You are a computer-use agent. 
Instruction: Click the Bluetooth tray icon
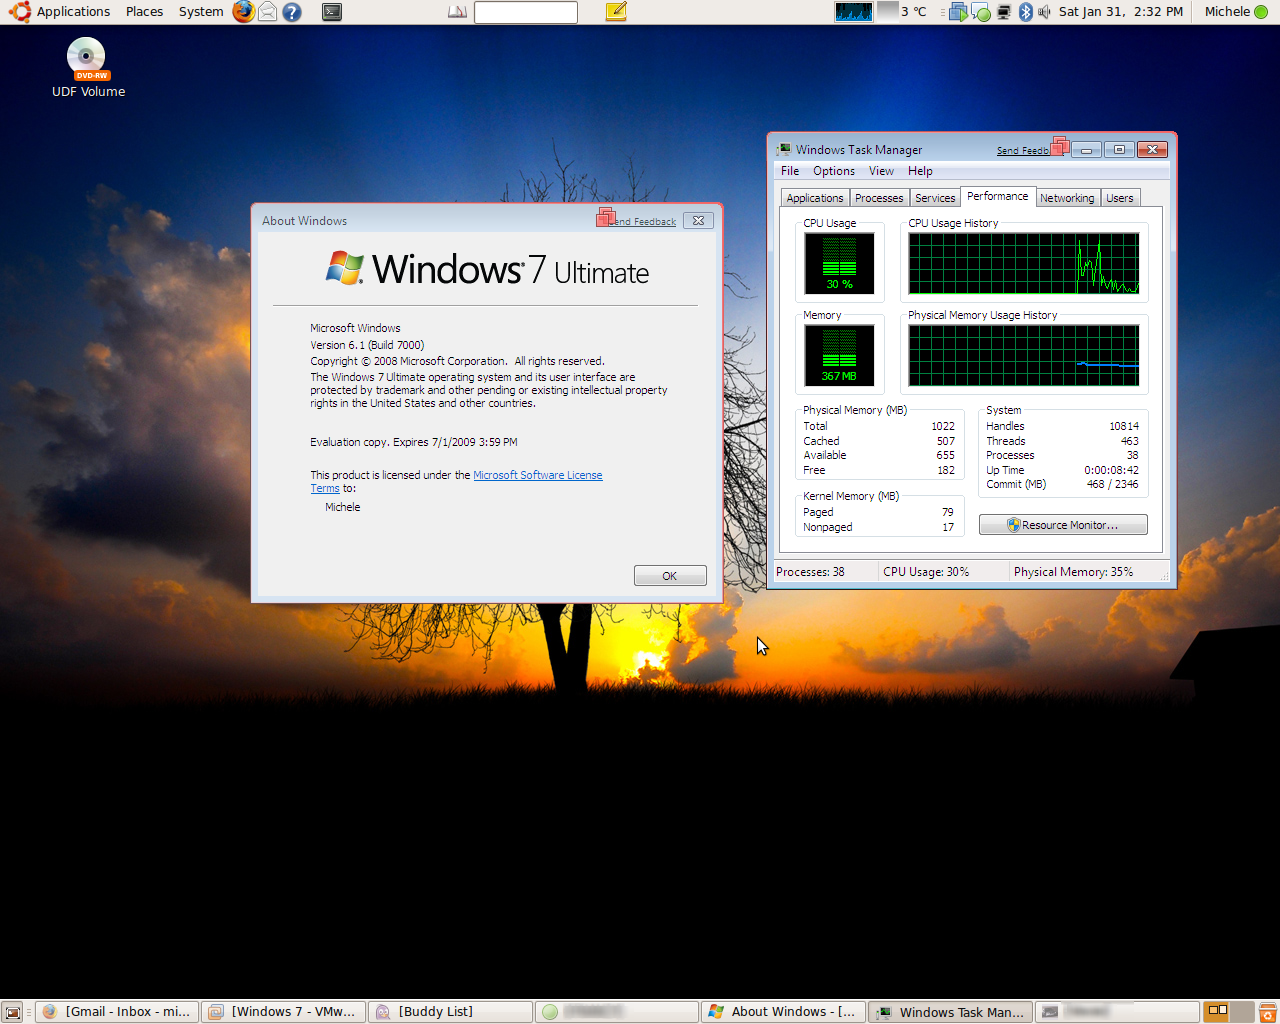(x=1025, y=12)
